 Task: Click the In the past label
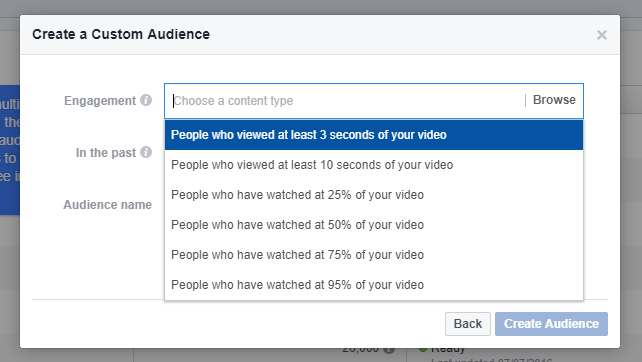pyautogui.click(x=106, y=153)
